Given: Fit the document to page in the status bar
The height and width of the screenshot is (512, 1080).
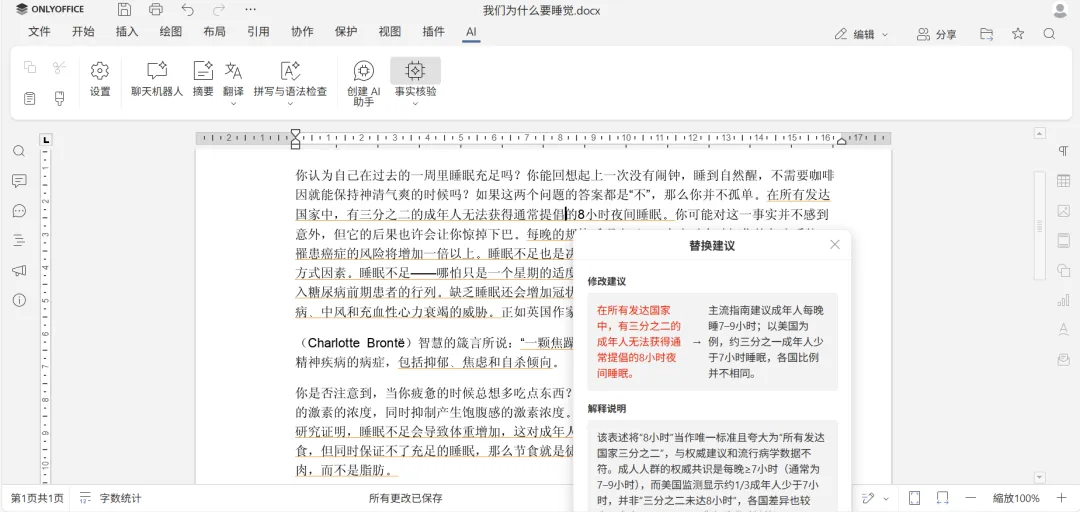Looking at the screenshot, I should (915, 498).
